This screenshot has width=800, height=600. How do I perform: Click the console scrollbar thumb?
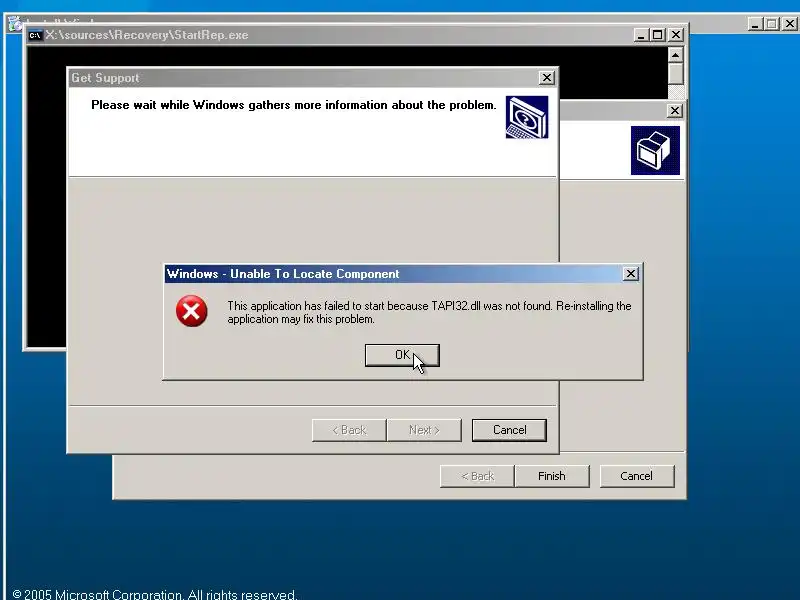point(676,74)
